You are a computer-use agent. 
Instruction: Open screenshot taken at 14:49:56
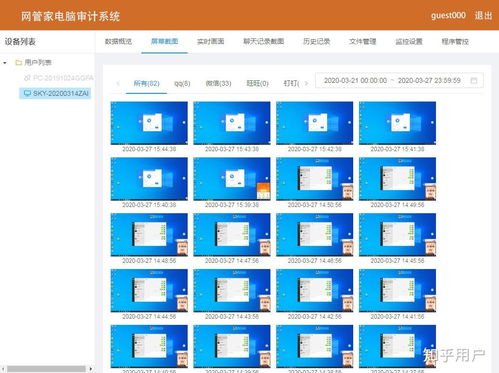pos(397,179)
